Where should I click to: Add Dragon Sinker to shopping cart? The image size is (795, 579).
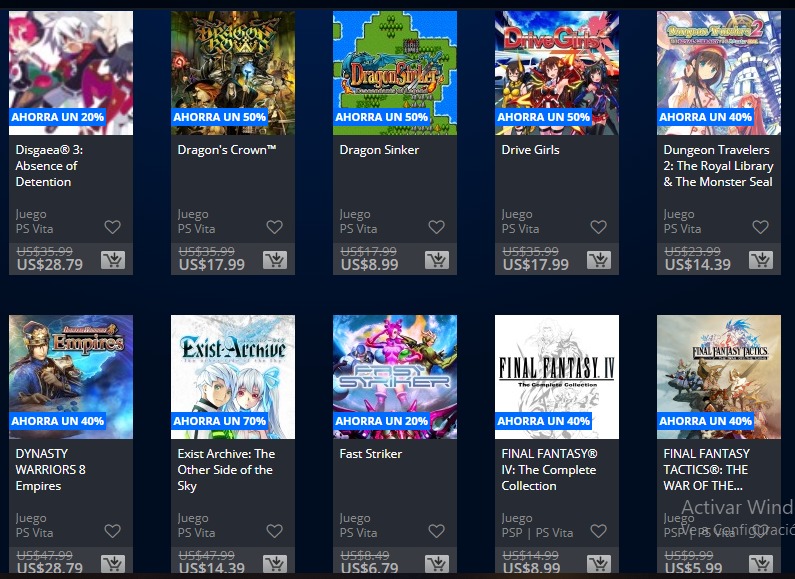(437, 260)
